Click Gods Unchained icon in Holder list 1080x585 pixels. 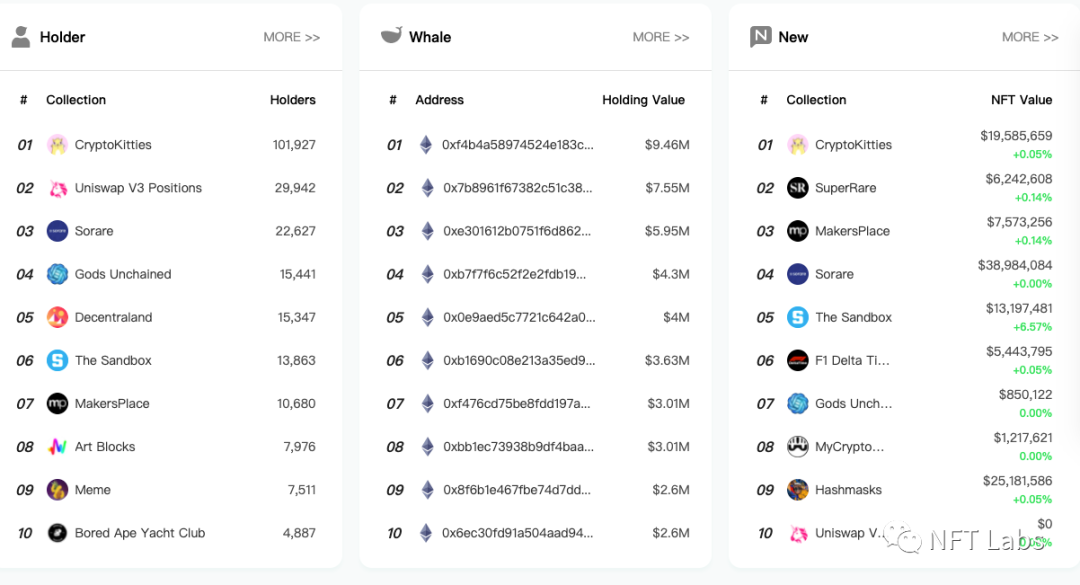57,274
